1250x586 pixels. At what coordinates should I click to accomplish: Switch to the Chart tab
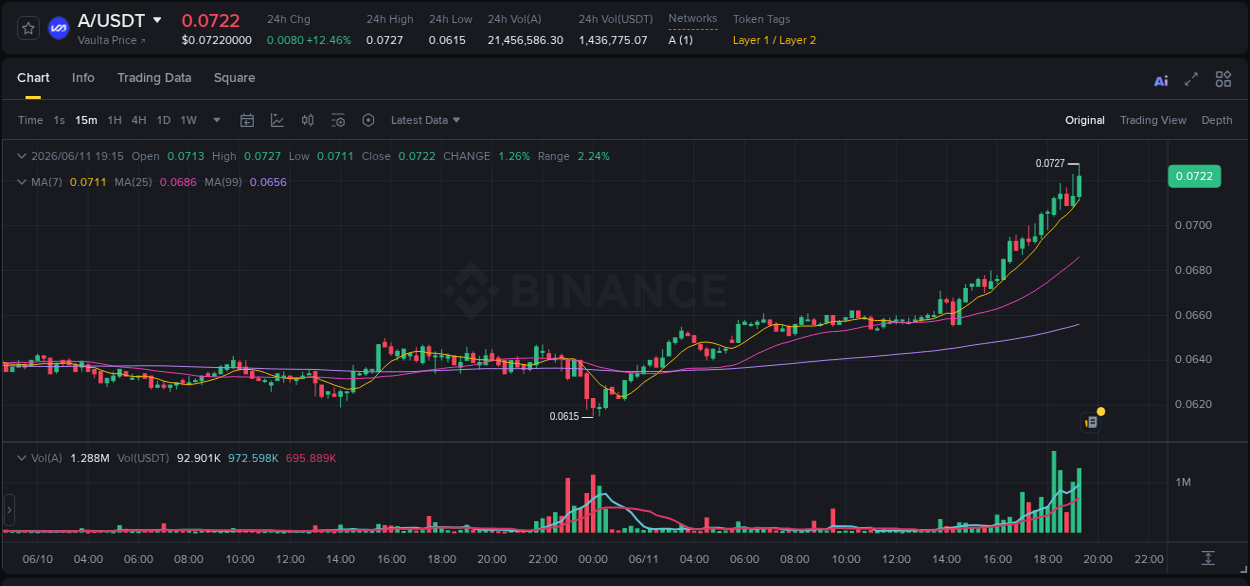click(x=33, y=78)
